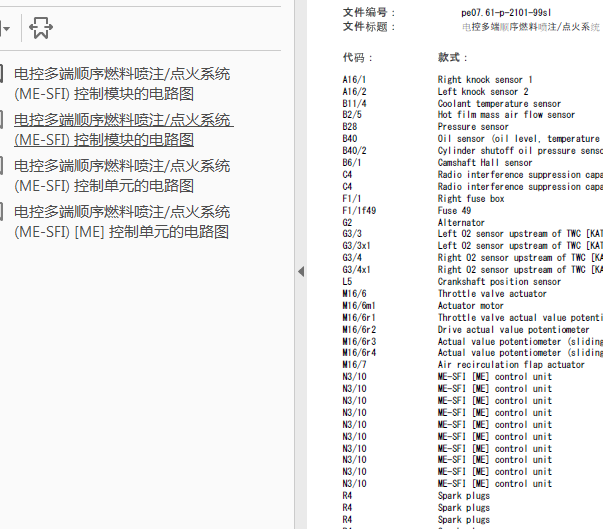Collapse the bookmarks panel with the arrow
This screenshot has height=529, width=603.
[301, 271]
